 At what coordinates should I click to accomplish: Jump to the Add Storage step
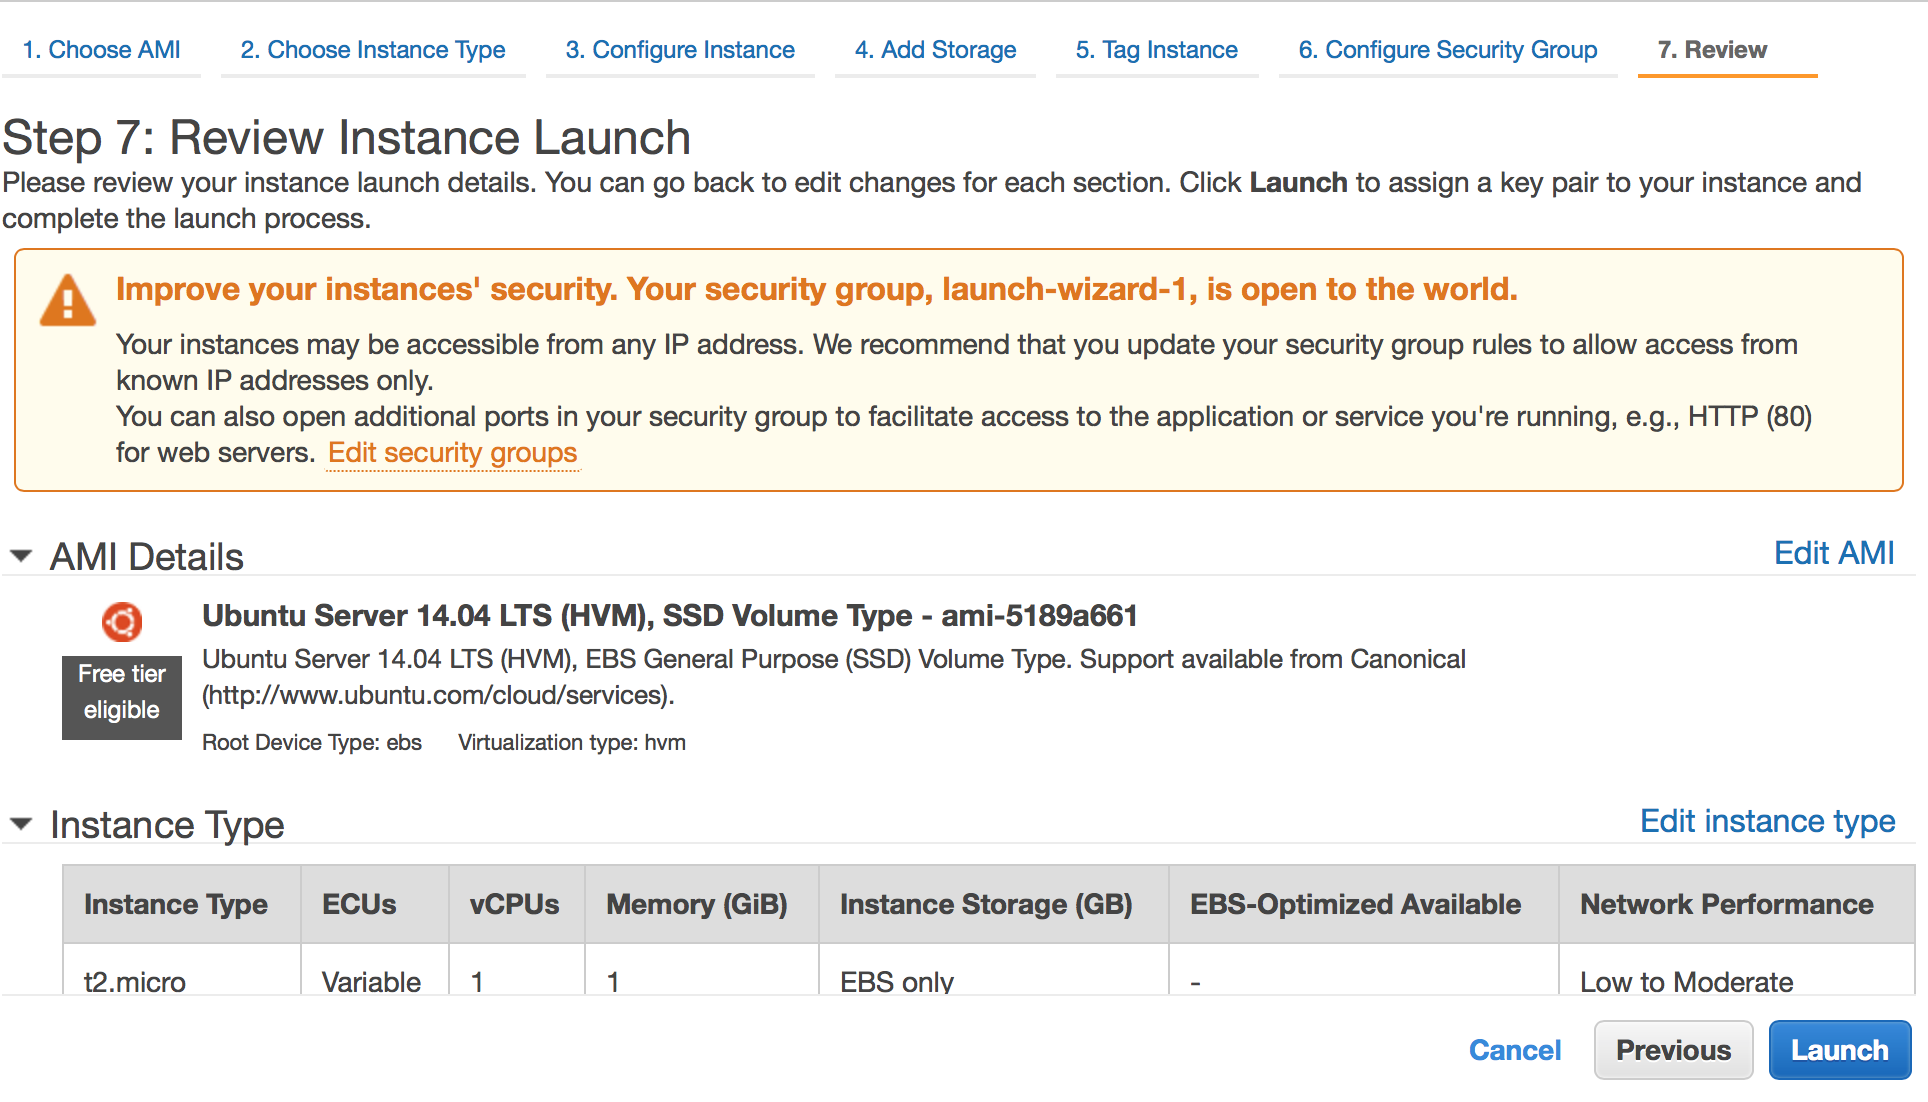coord(935,50)
